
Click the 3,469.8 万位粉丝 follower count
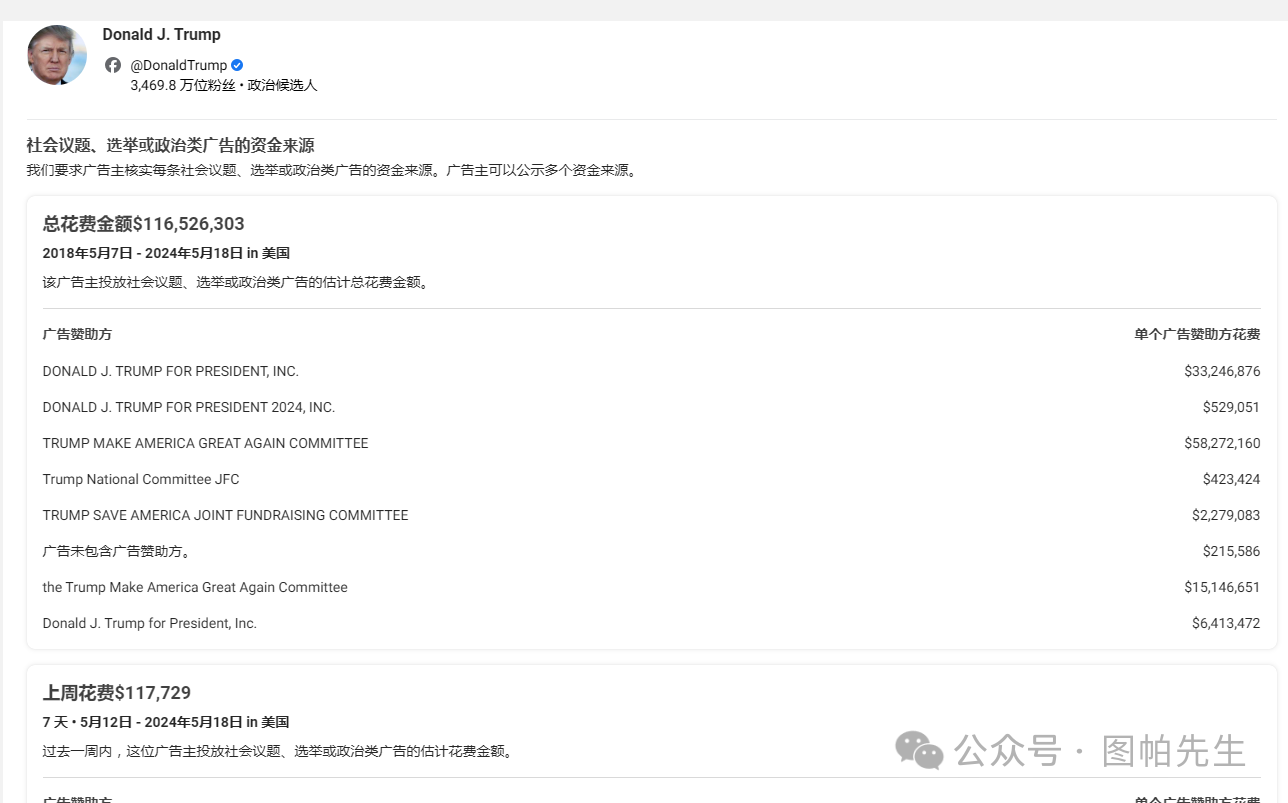coord(183,85)
